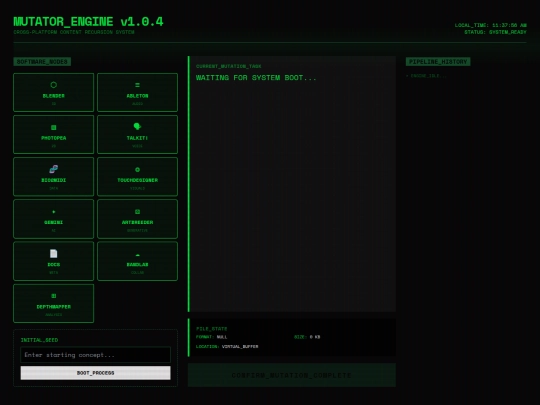The image size is (540, 405).
Task: Select the Blender 3D node icon
Action: (x=53, y=85)
